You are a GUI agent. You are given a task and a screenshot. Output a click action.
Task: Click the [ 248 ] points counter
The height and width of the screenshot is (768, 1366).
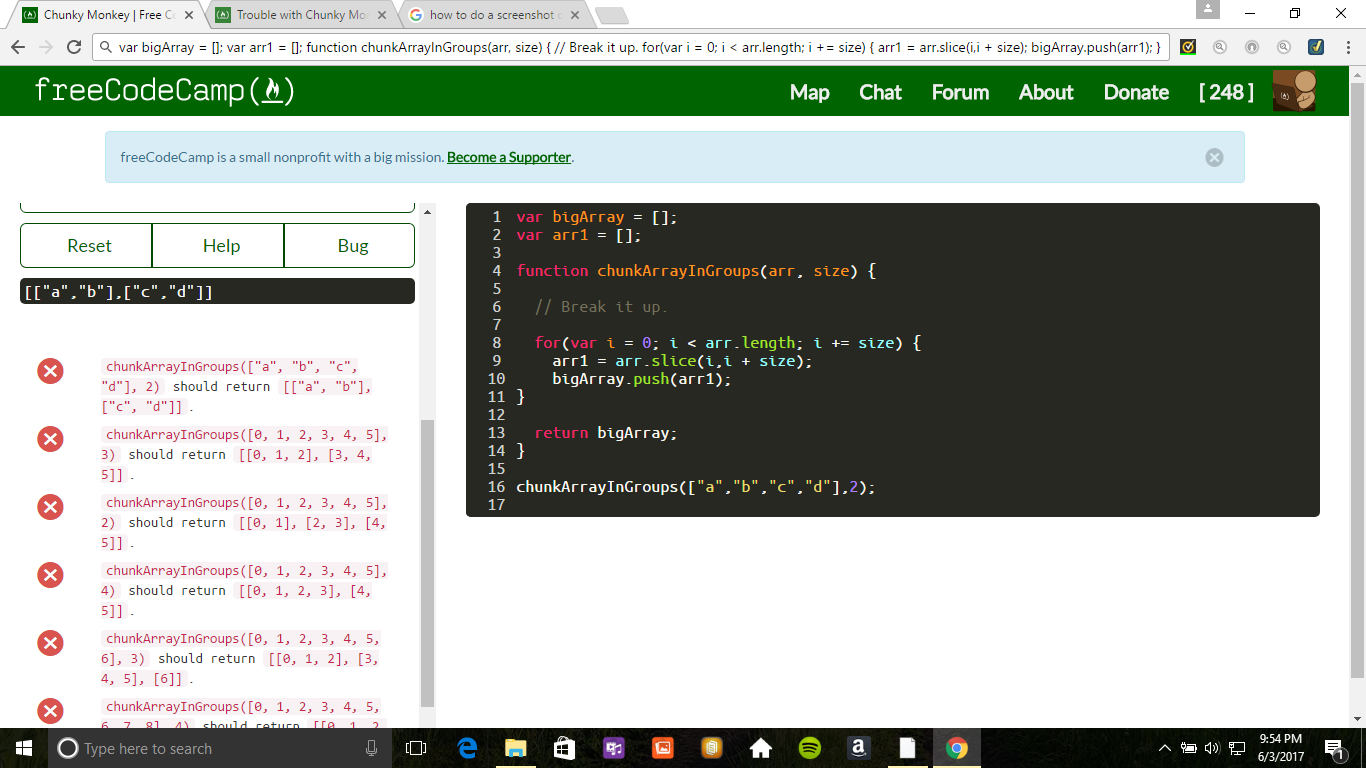click(1226, 92)
